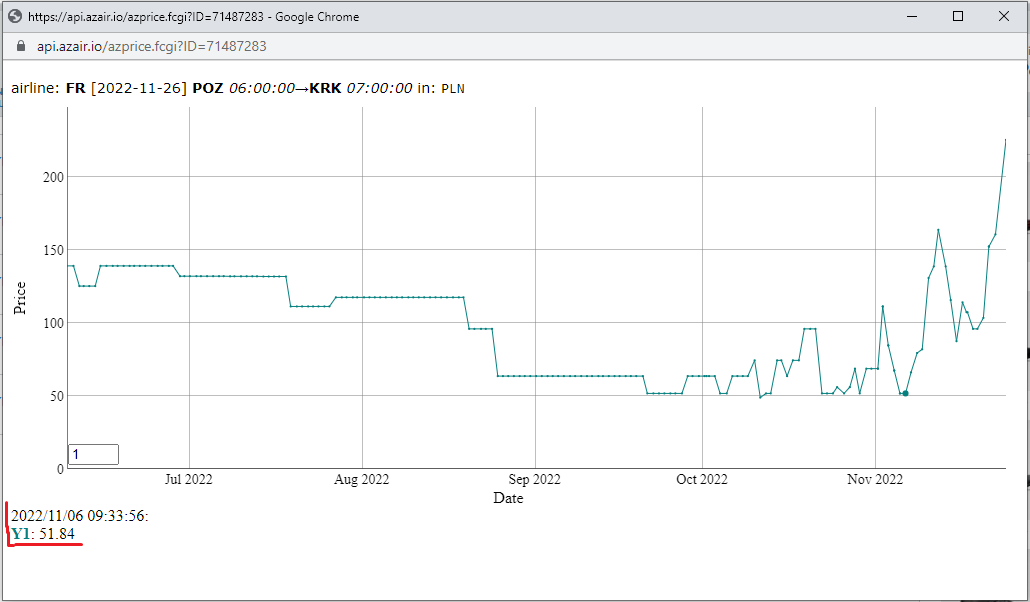
Task: Click the padlock site security icon
Action: coord(20,46)
